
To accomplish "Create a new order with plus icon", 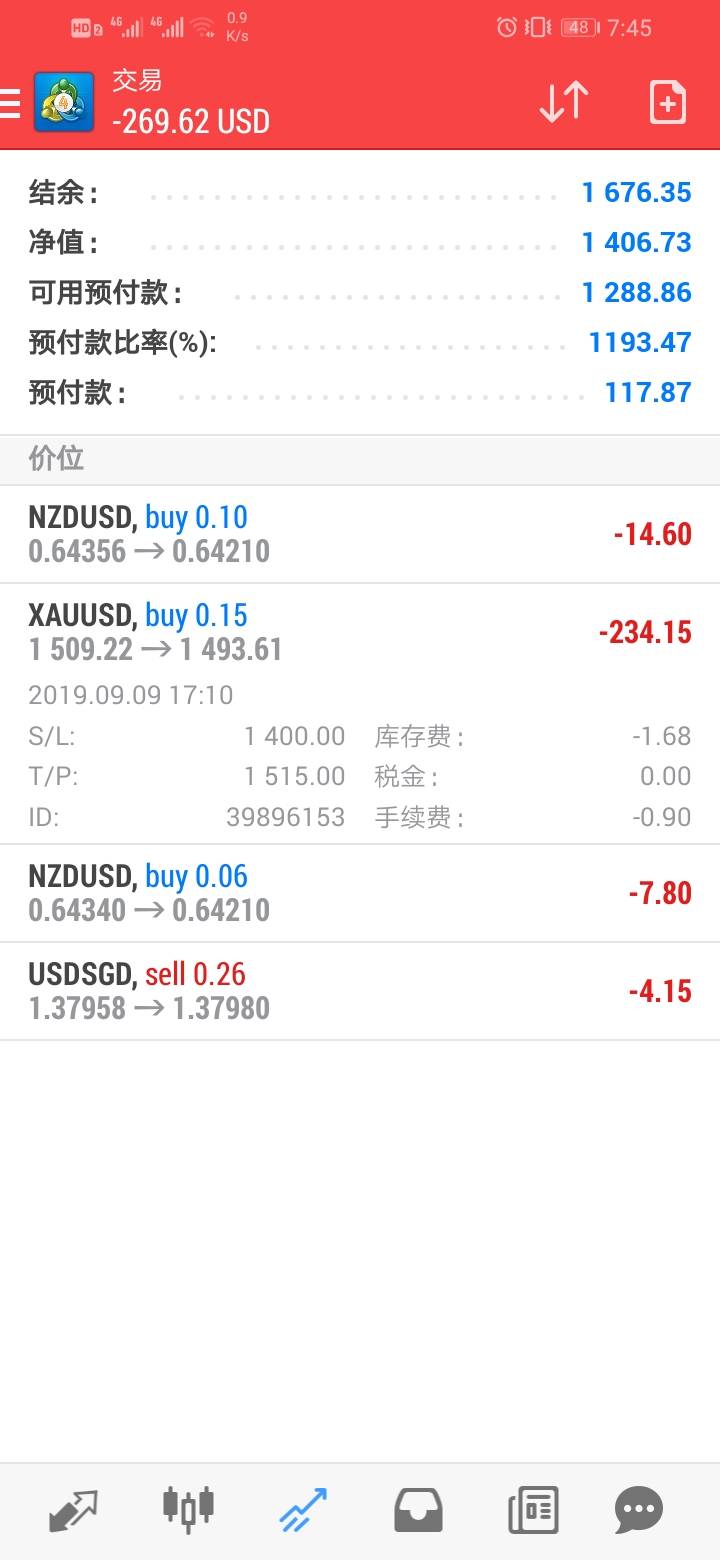I will tap(667, 102).
